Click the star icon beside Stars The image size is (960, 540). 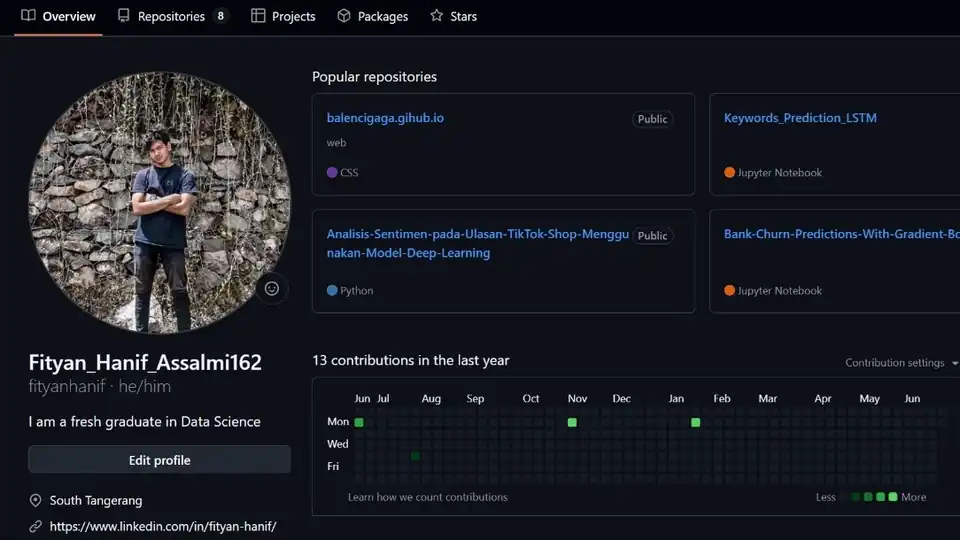coord(437,15)
